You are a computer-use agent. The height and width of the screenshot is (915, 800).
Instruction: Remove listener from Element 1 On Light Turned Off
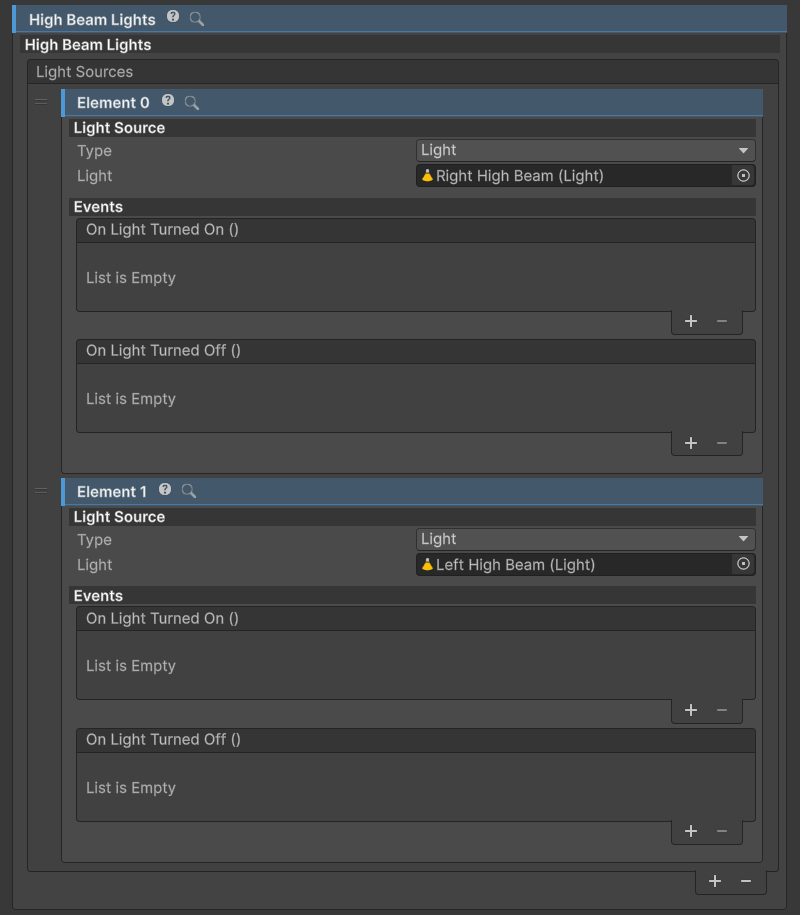click(x=722, y=831)
